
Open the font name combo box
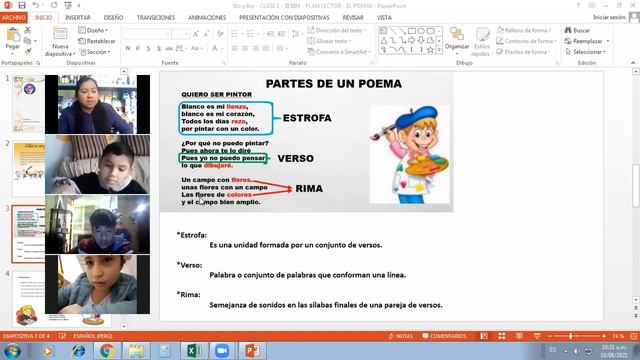pos(147,34)
